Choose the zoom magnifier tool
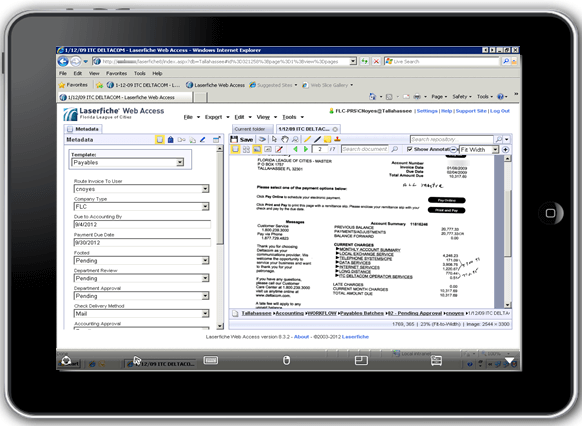 coord(295,140)
